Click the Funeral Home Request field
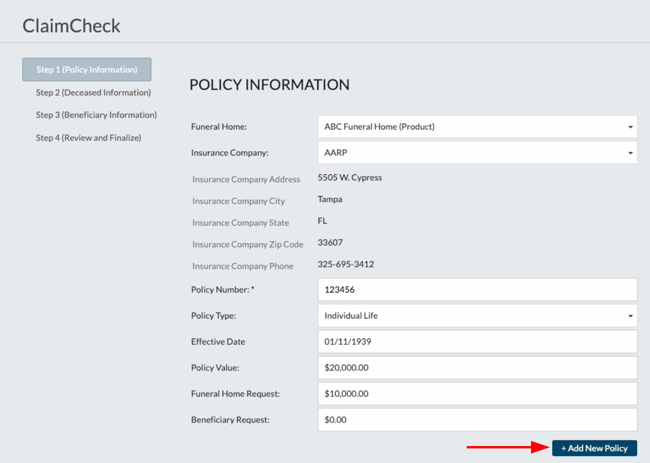 coord(477,394)
